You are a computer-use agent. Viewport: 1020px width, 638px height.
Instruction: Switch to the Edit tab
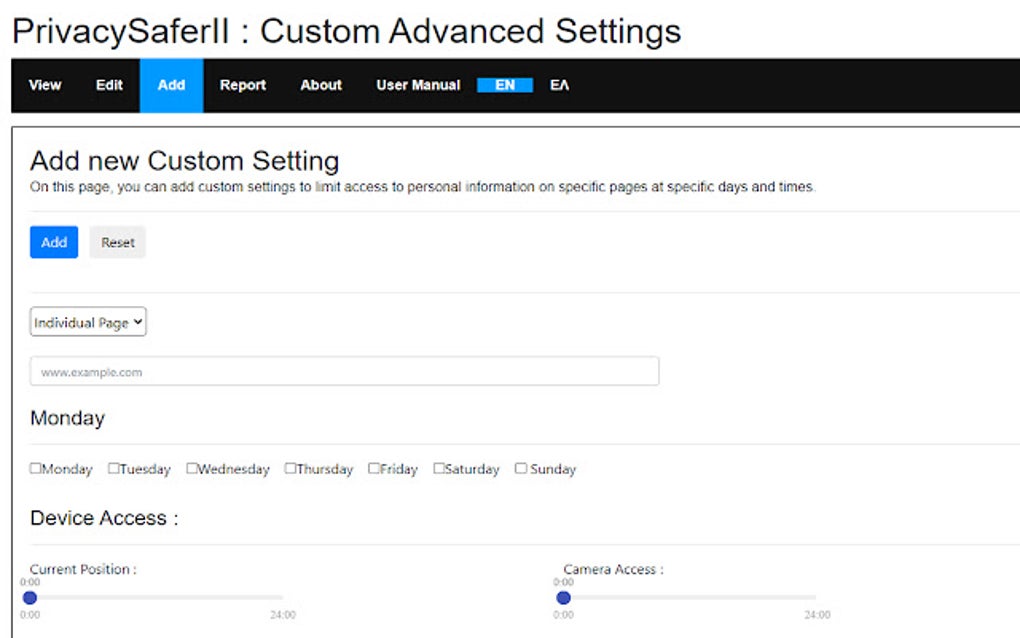109,85
